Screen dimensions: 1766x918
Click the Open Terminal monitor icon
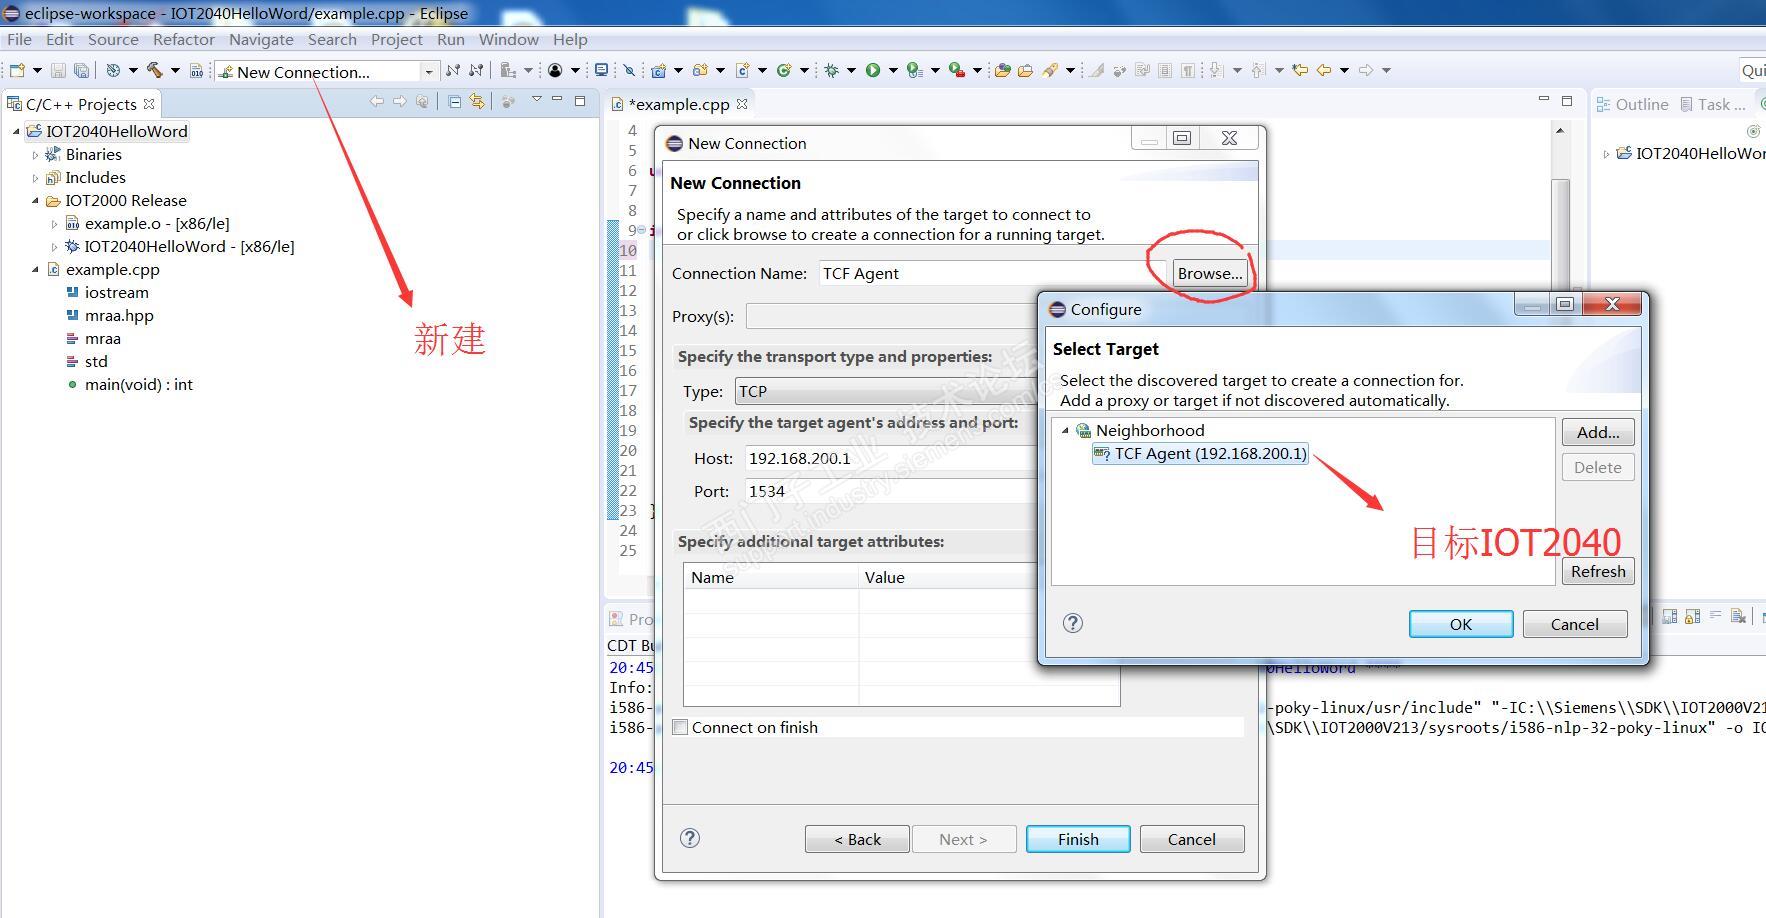click(601, 70)
